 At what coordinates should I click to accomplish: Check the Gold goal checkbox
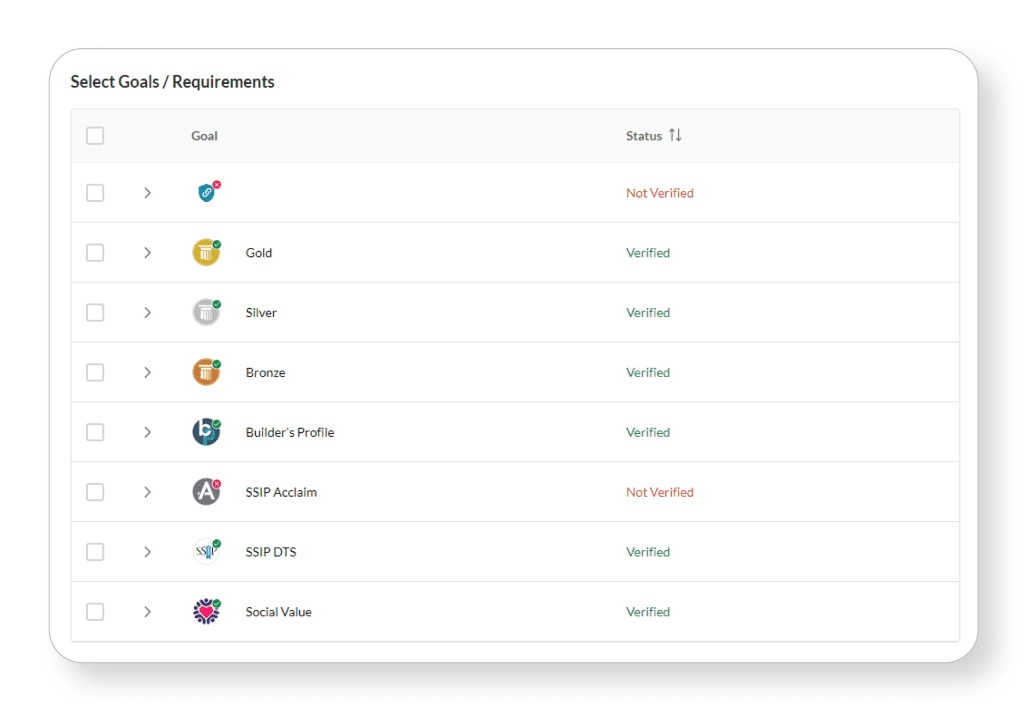click(95, 253)
